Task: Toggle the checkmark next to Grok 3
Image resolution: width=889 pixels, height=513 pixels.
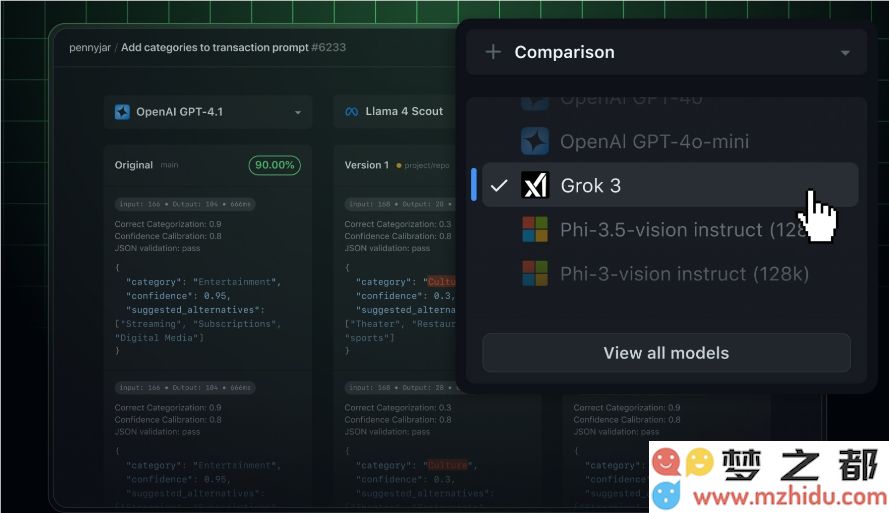Action: [x=499, y=185]
